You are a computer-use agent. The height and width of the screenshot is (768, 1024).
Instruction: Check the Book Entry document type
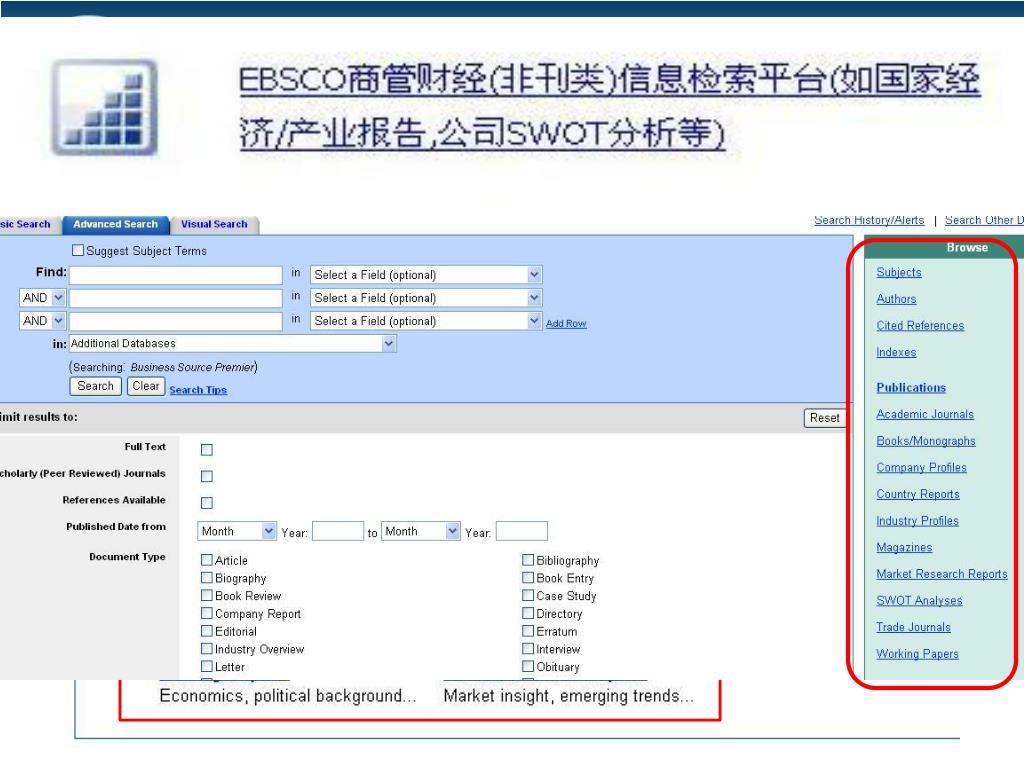(x=528, y=577)
